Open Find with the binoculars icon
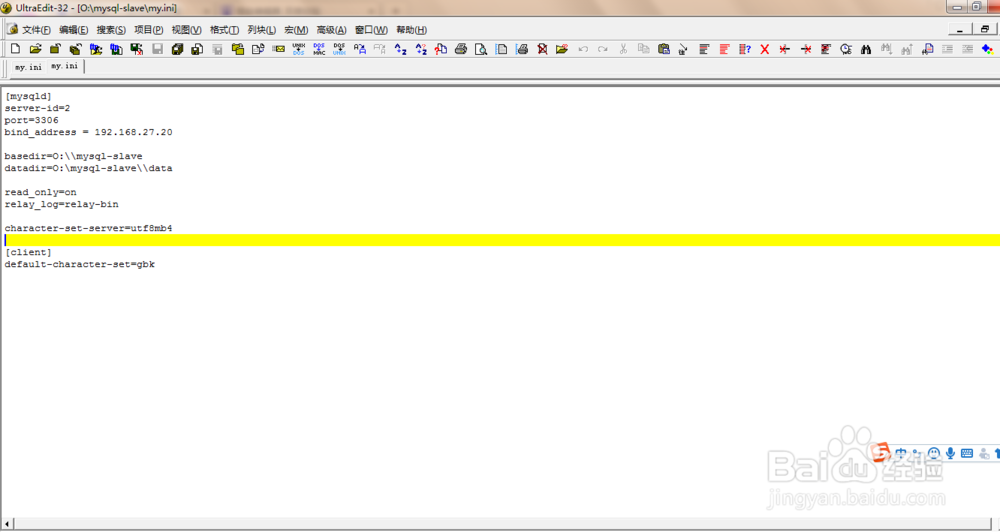This screenshot has width=1000, height=532. click(x=866, y=50)
